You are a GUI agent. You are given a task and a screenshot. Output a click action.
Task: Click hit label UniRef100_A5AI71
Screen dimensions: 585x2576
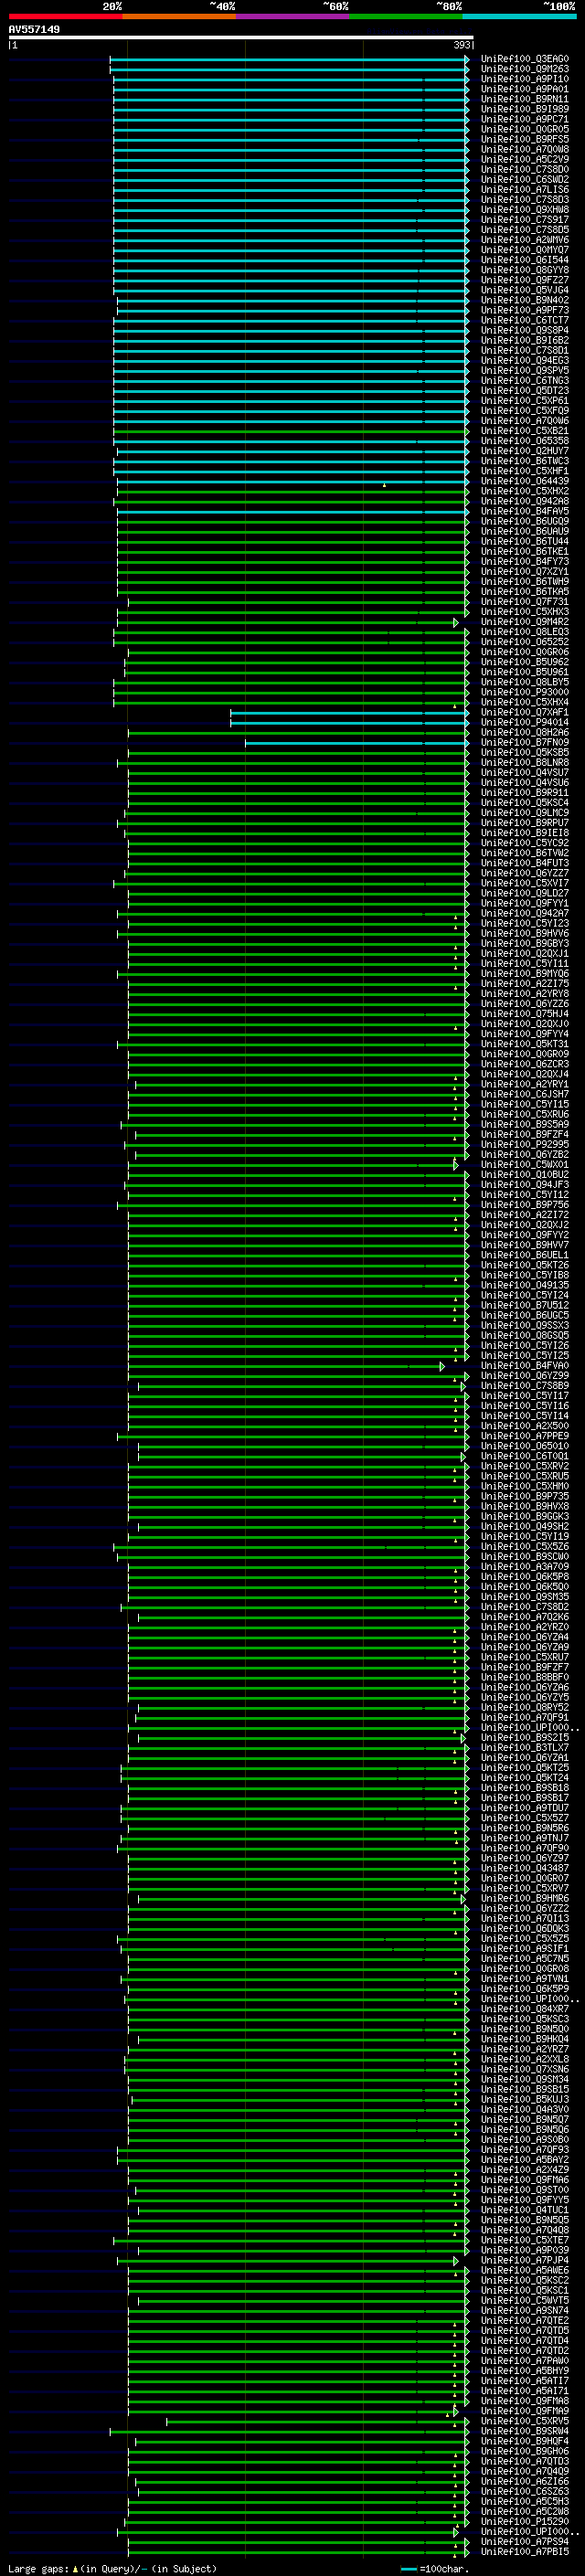(x=525, y=2391)
